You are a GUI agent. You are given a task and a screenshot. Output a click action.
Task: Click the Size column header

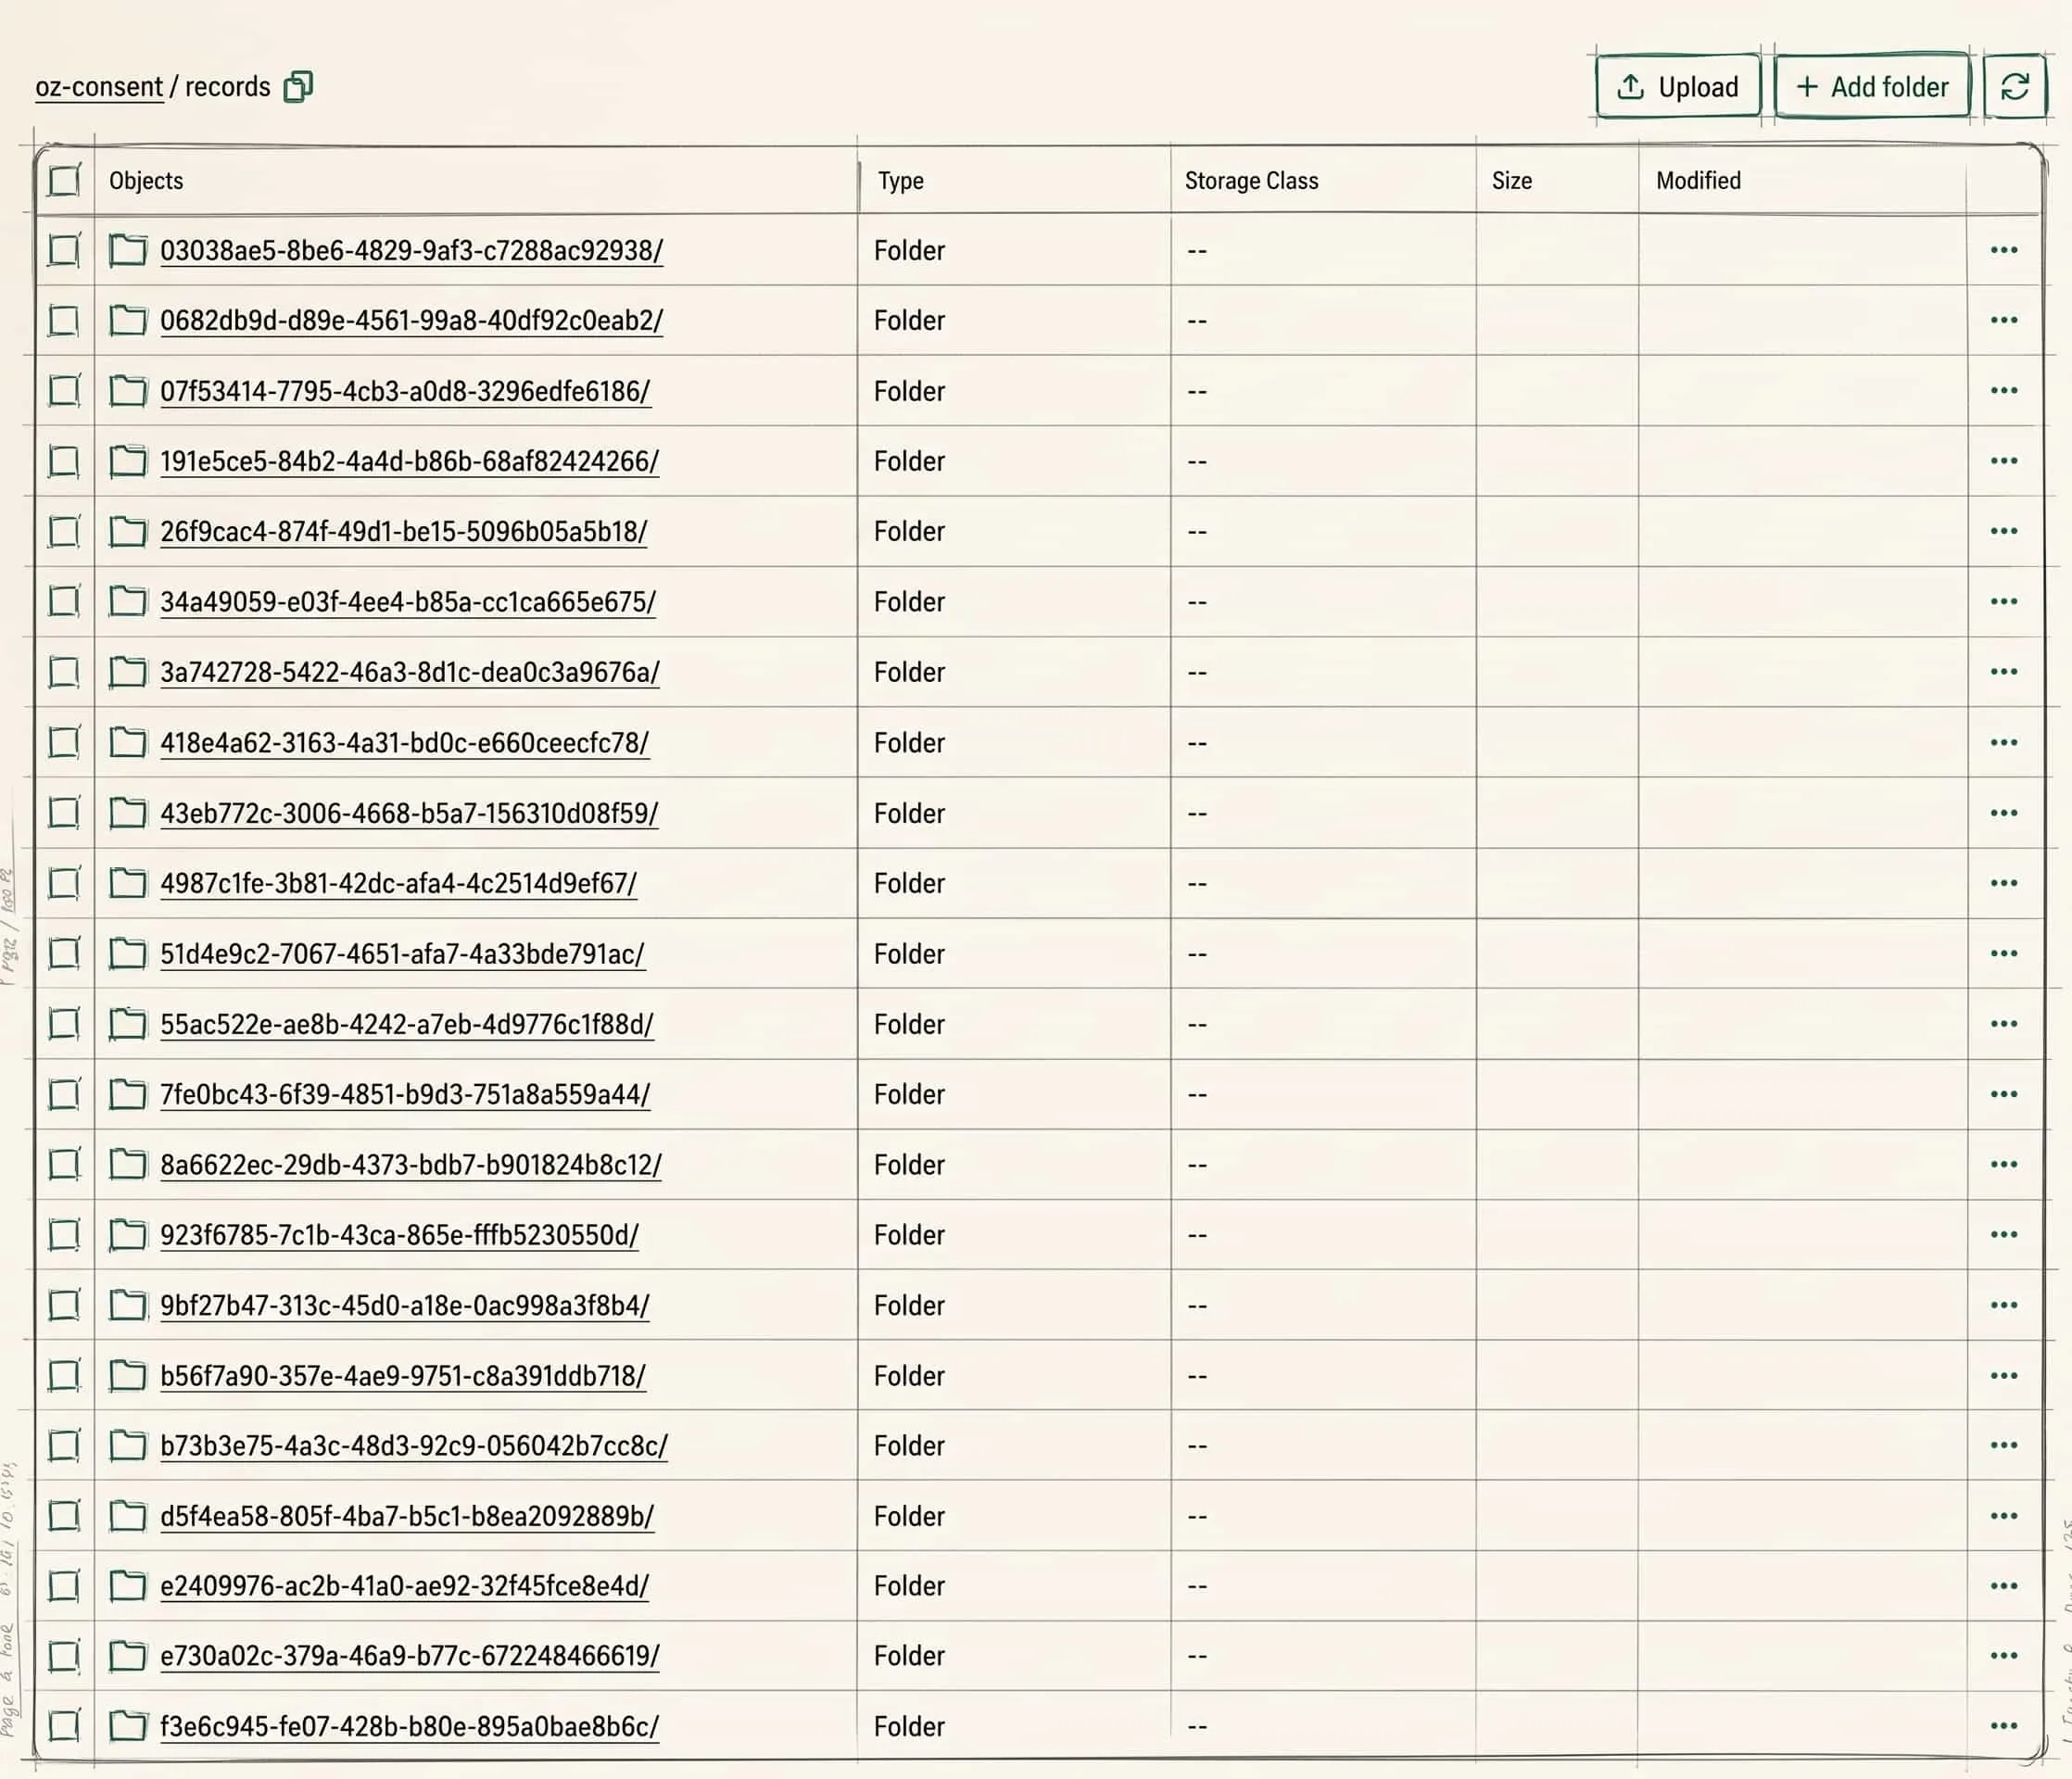[1511, 181]
